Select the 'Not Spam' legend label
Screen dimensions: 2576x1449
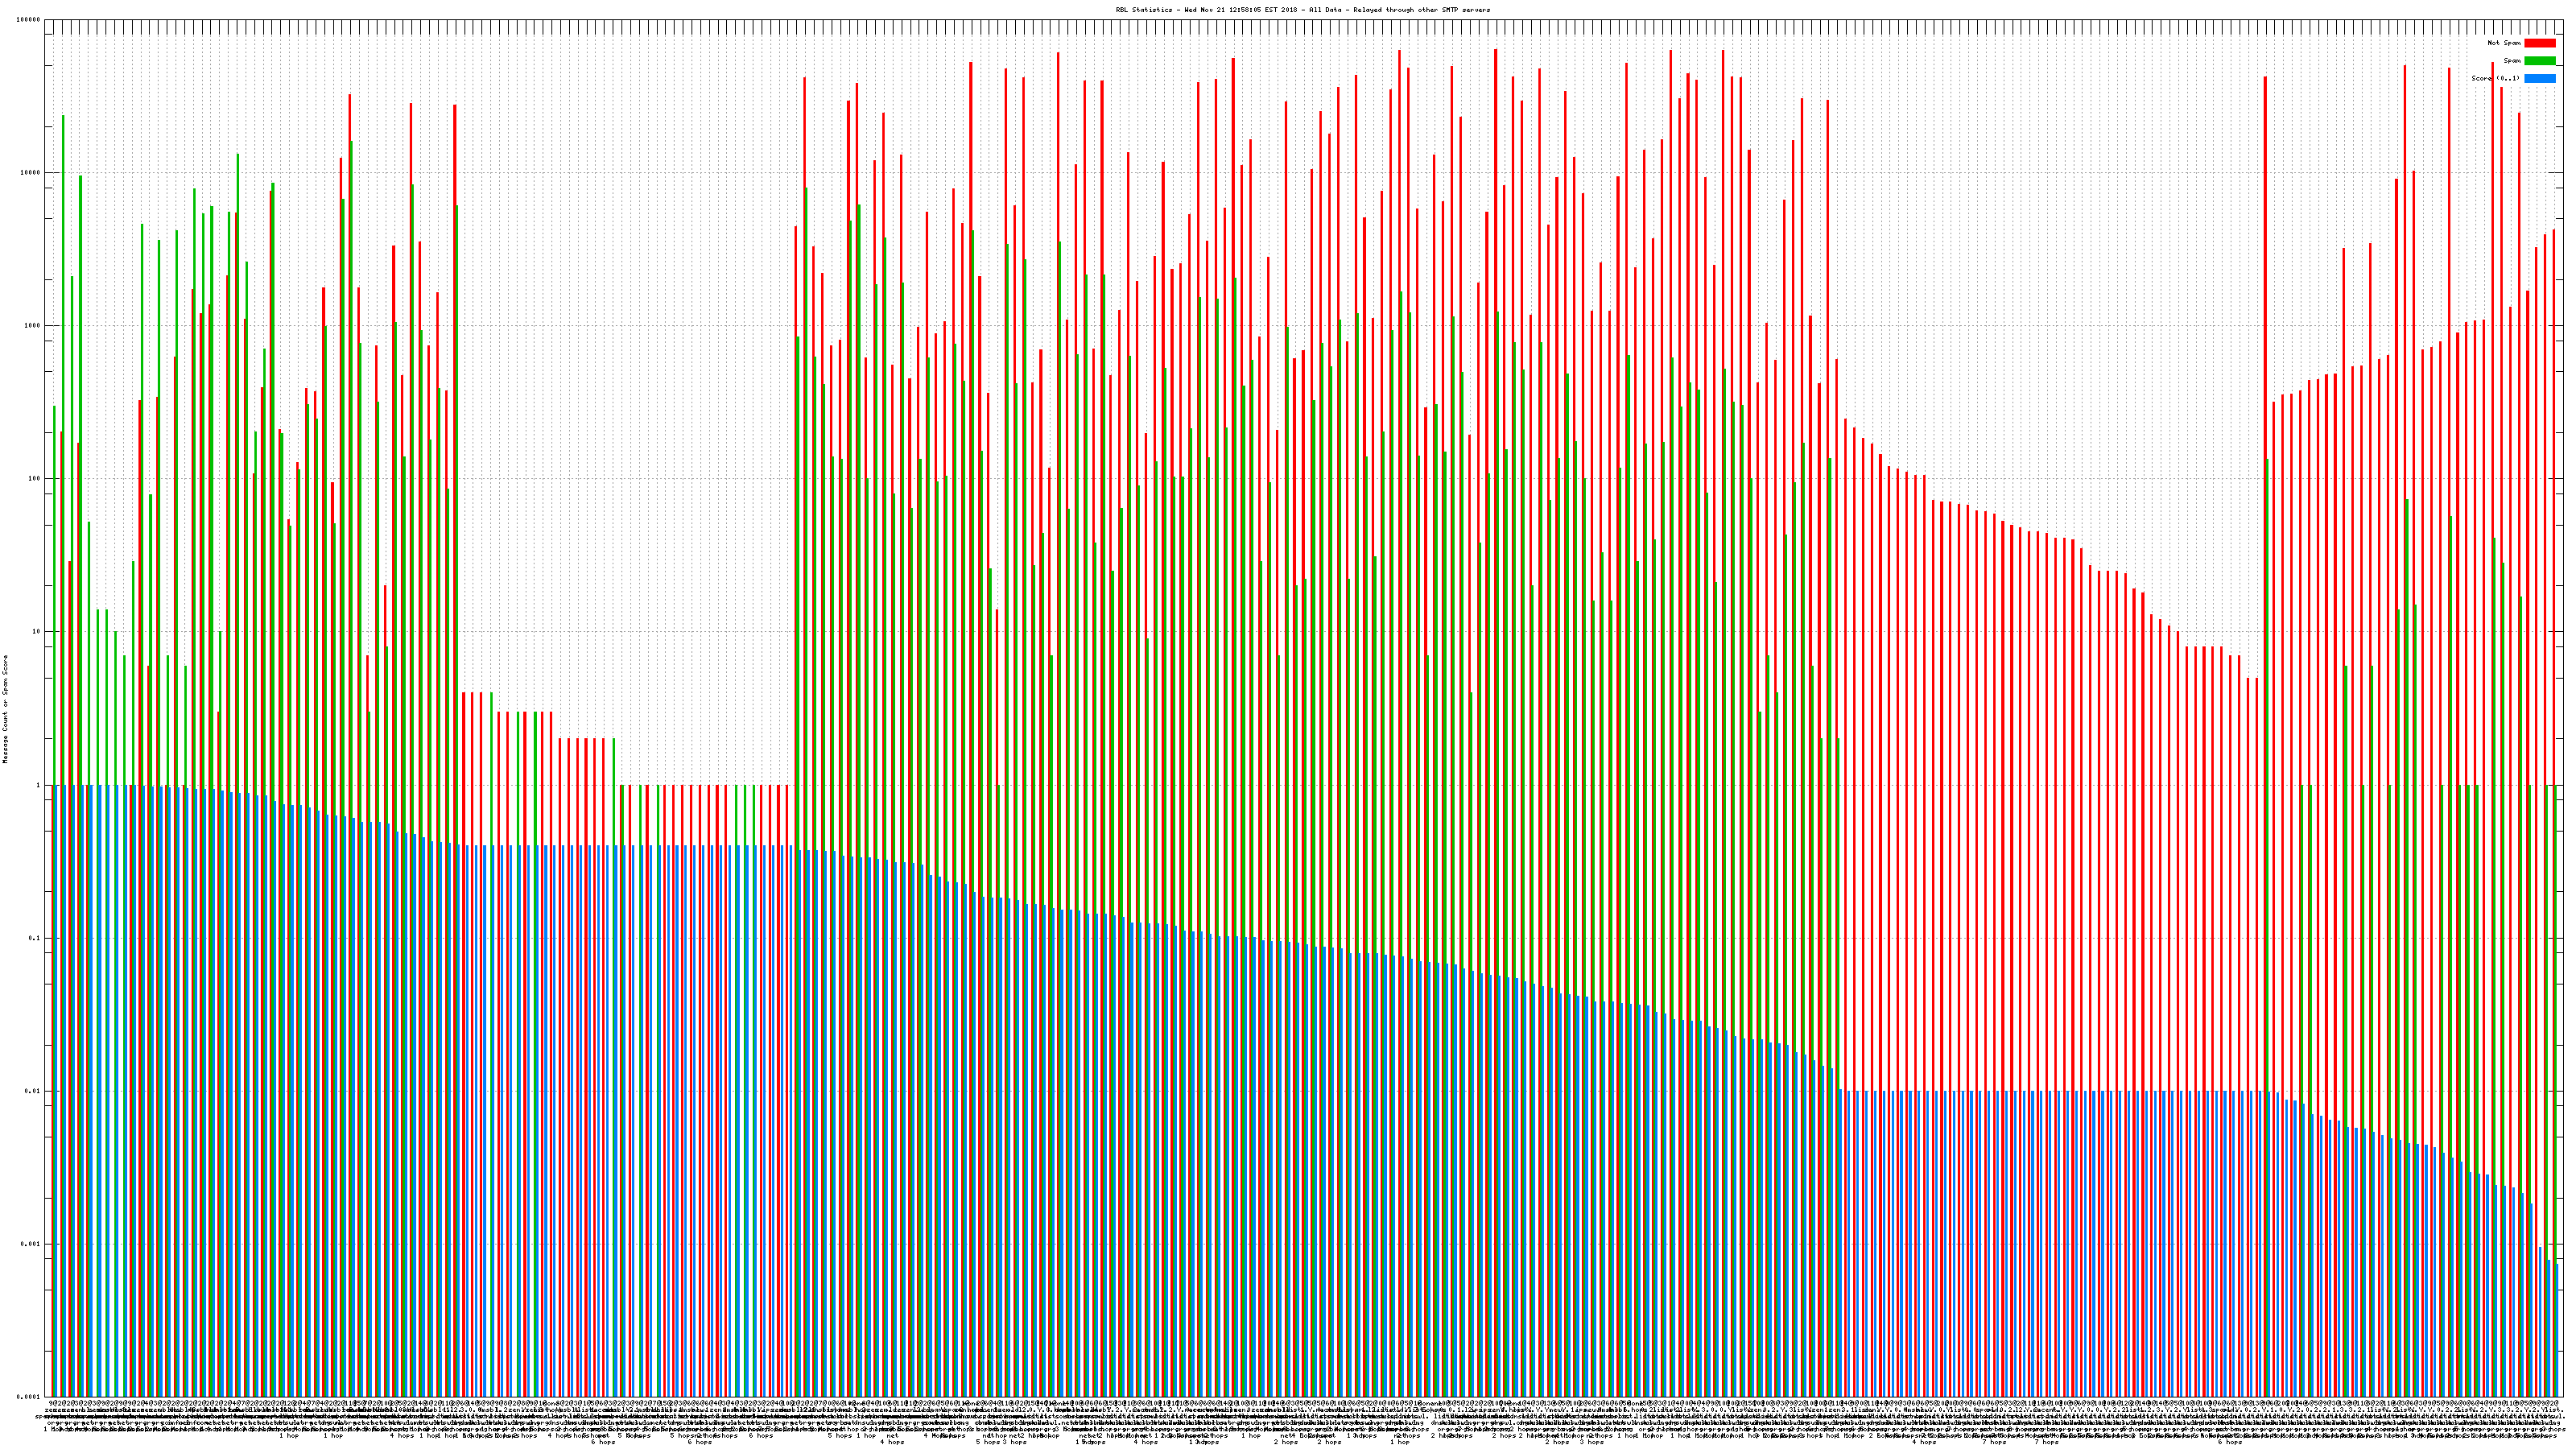coord(2504,43)
